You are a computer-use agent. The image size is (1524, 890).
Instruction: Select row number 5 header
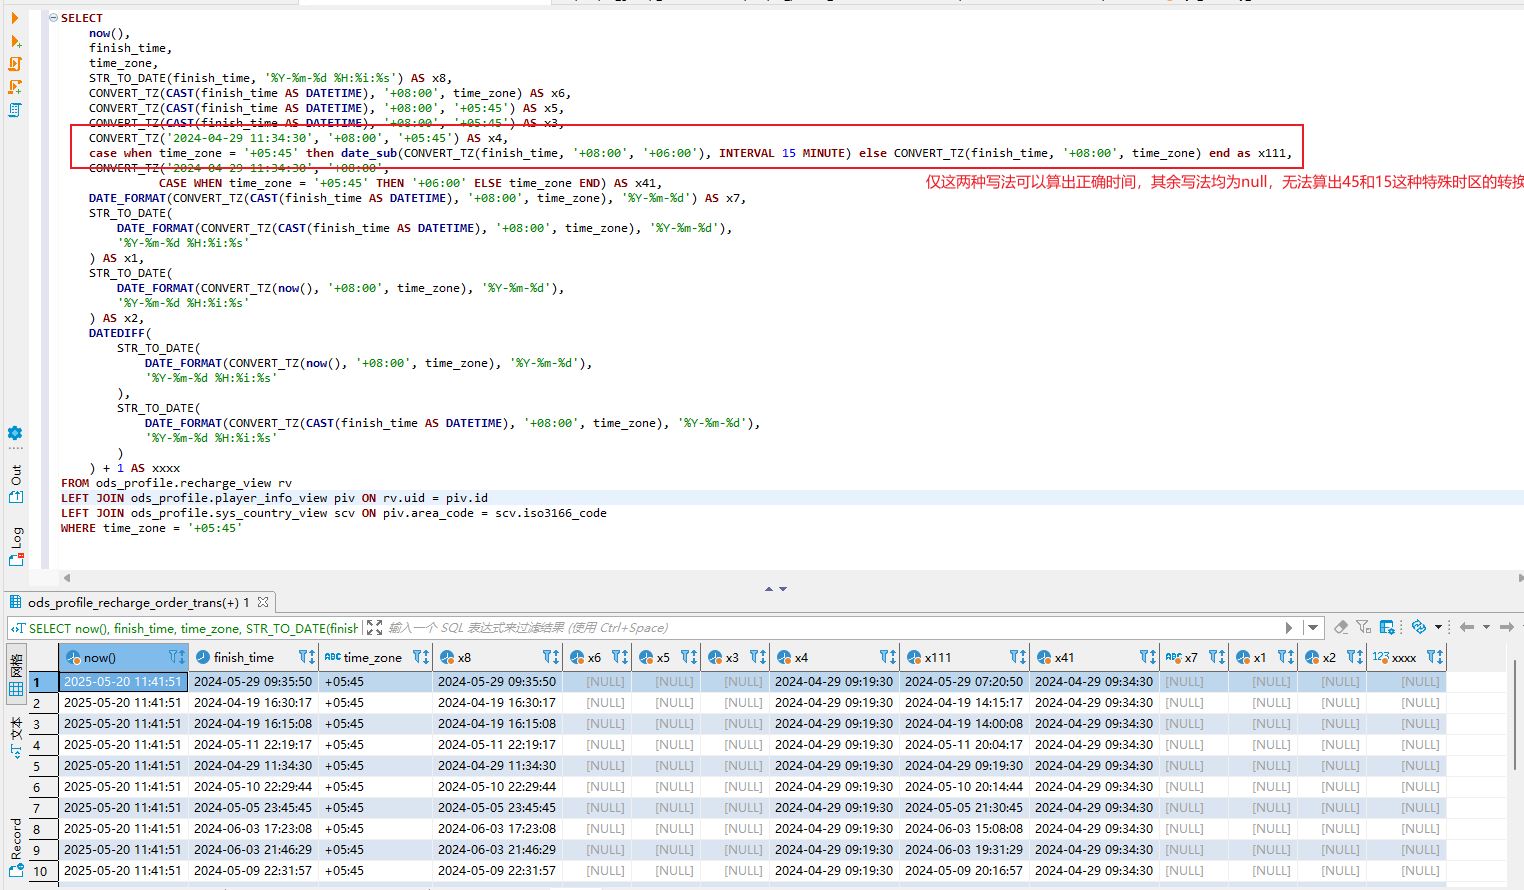[43, 766]
